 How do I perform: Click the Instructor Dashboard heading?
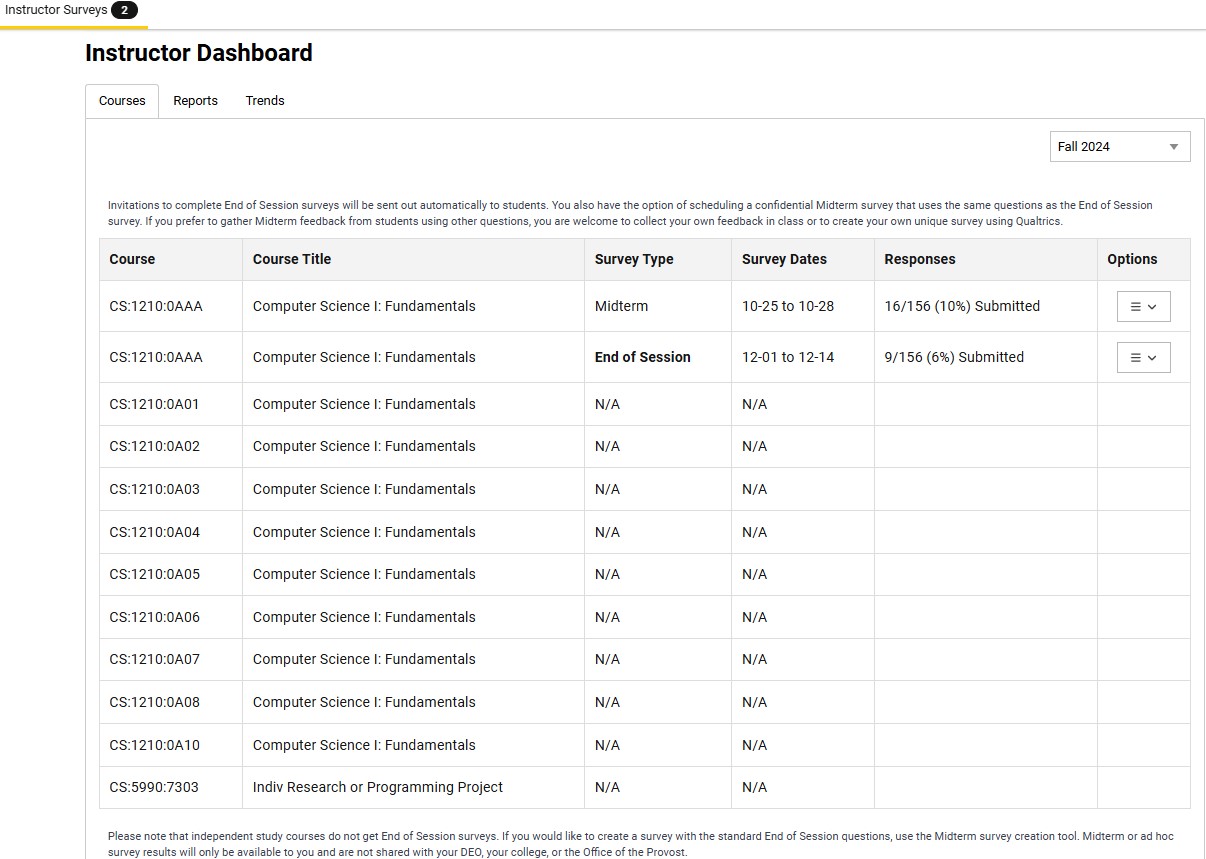pos(199,53)
